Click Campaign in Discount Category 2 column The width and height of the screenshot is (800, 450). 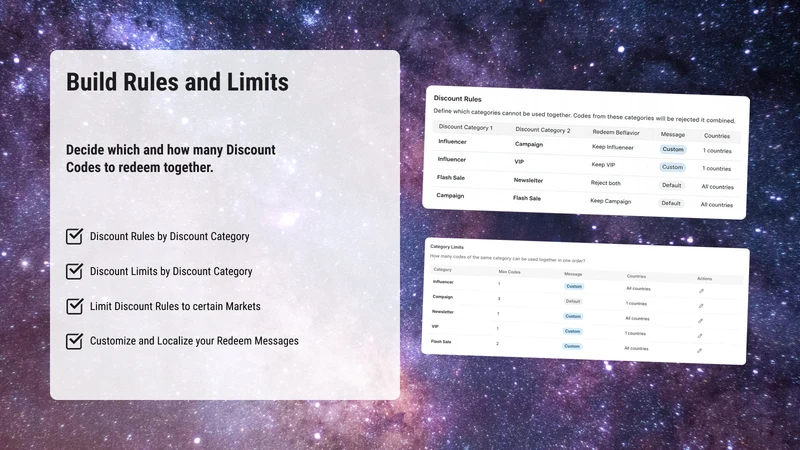tap(529, 144)
